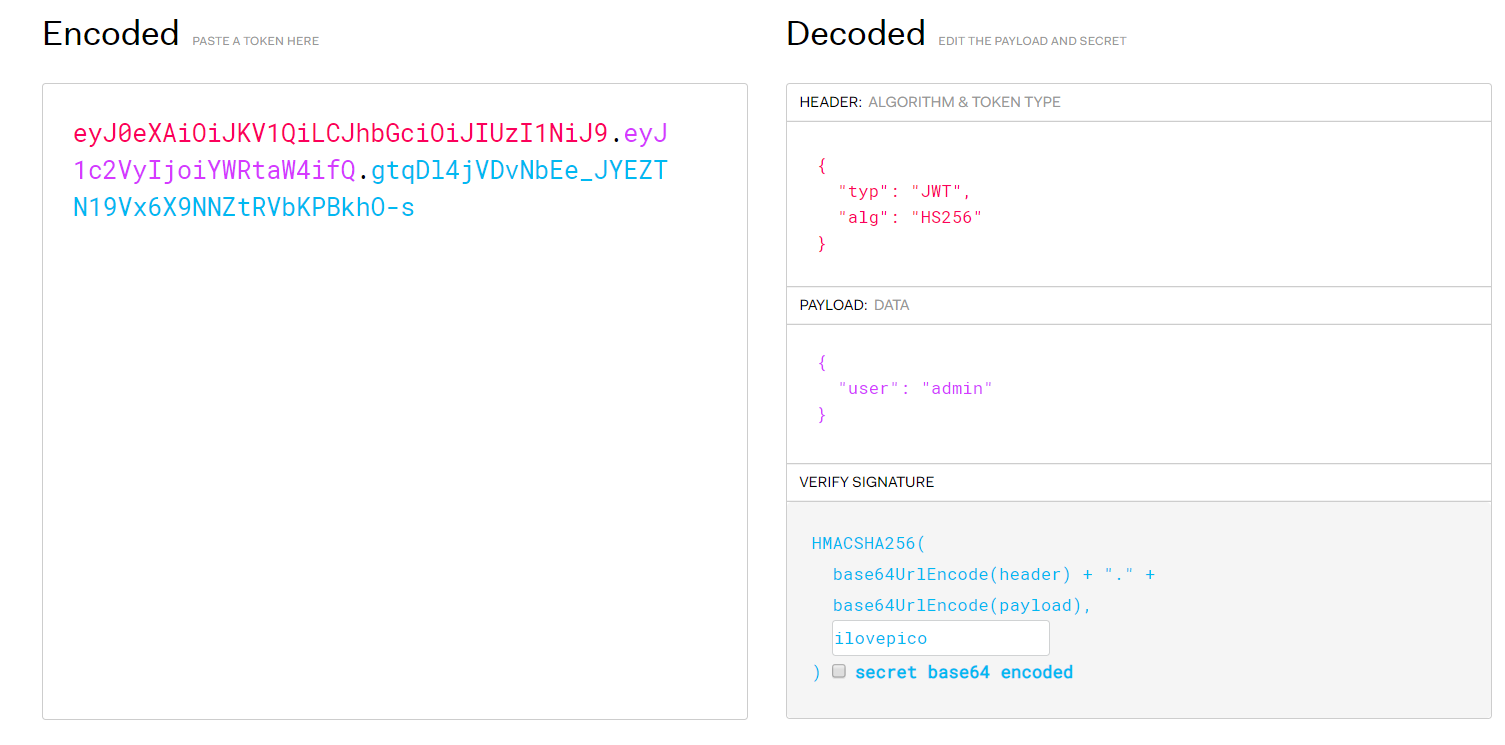
Task: Click the VERIFY SIGNATURE section title
Action: click(866, 482)
